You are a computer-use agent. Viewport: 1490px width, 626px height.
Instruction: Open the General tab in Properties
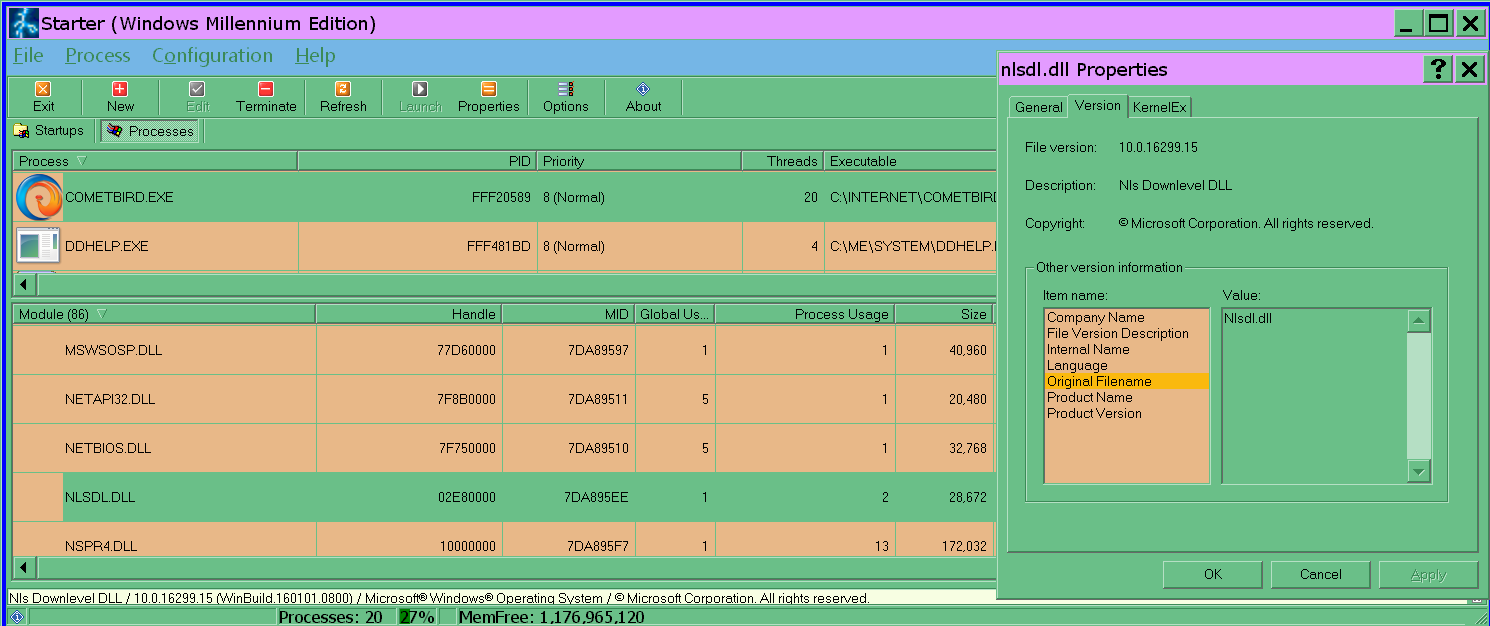click(x=1038, y=107)
